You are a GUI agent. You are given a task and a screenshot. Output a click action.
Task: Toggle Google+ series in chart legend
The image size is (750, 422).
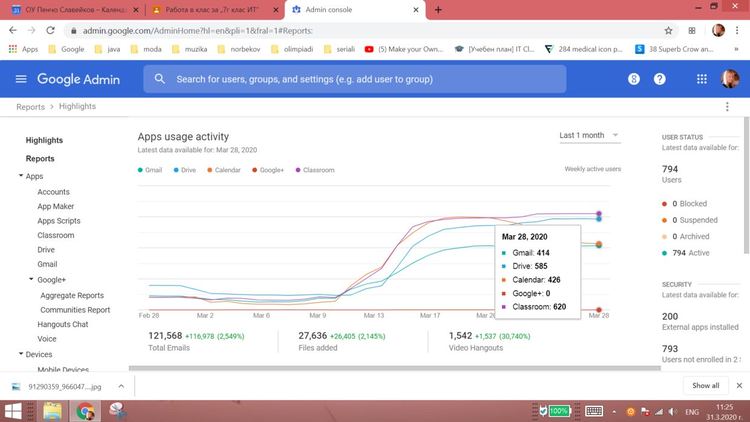click(268, 170)
